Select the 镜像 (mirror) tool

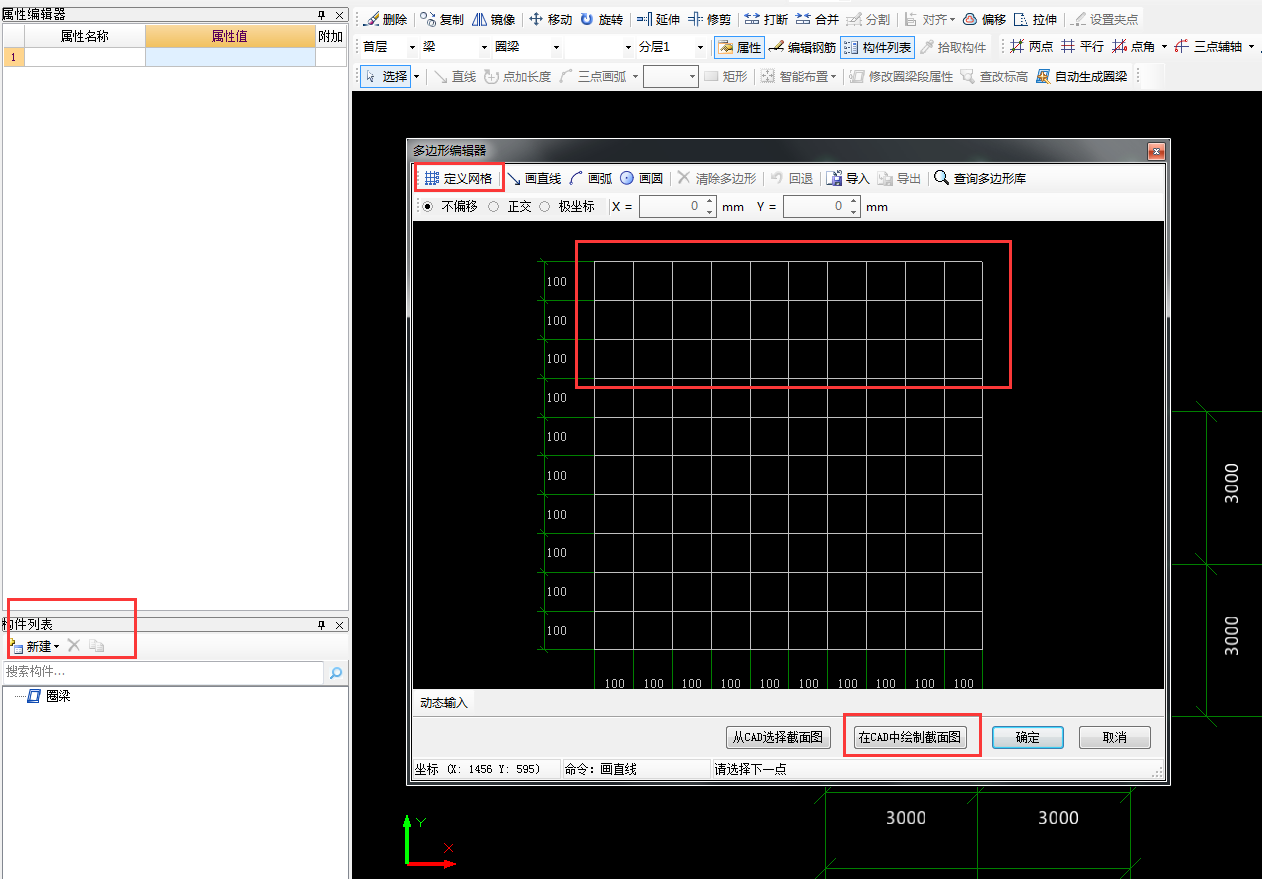tap(493, 19)
